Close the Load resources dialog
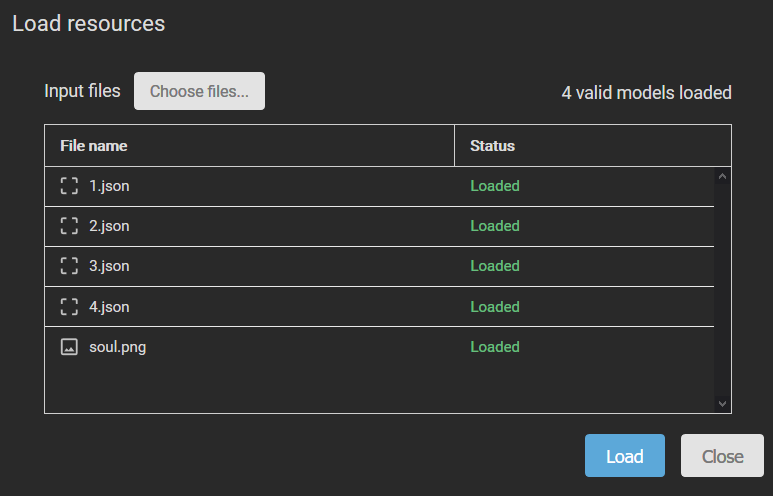Viewport: 773px width, 496px height. click(722, 456)
